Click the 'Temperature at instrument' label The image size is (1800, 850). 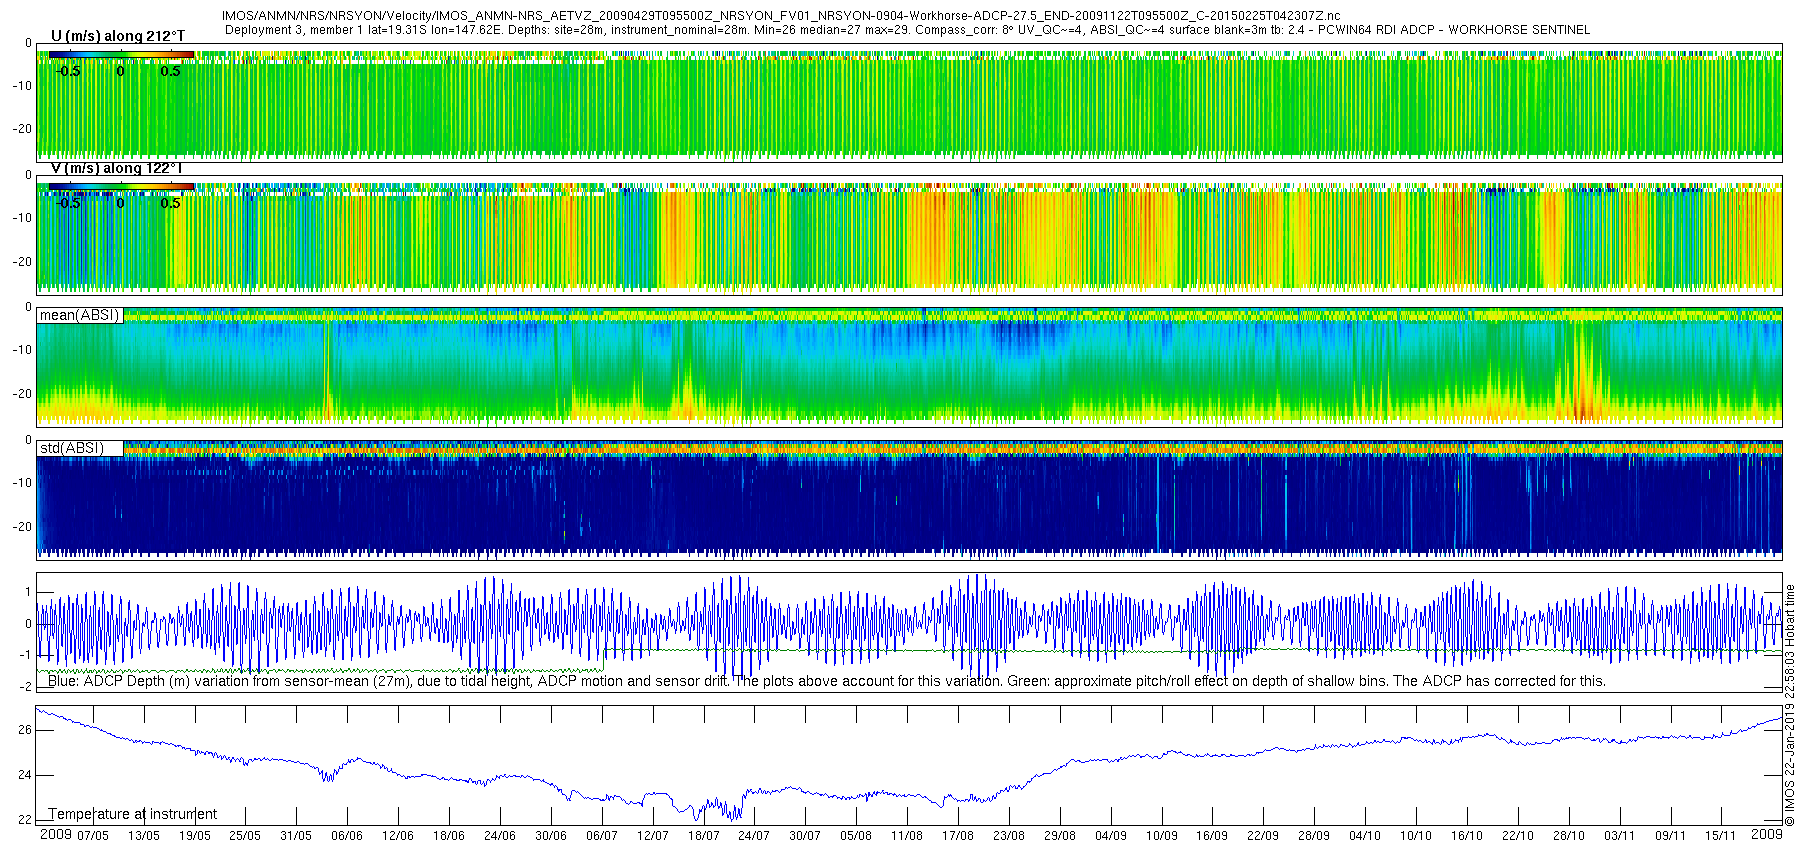pos(133,814)
